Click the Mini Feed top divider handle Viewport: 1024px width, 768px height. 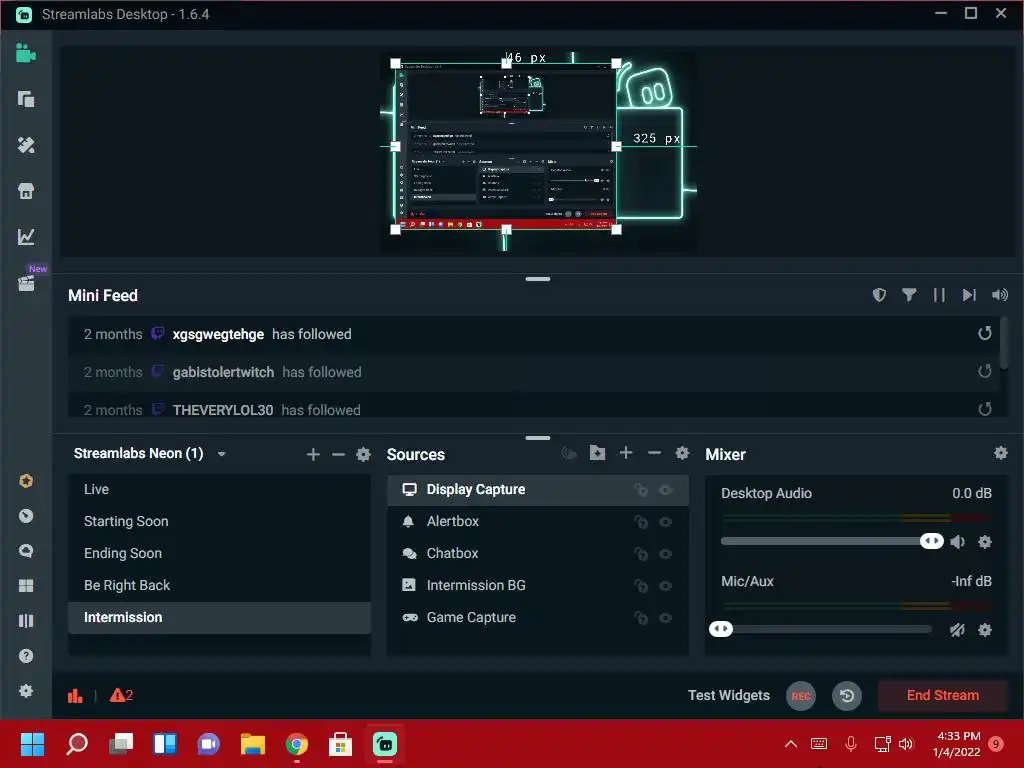point(537,279)
